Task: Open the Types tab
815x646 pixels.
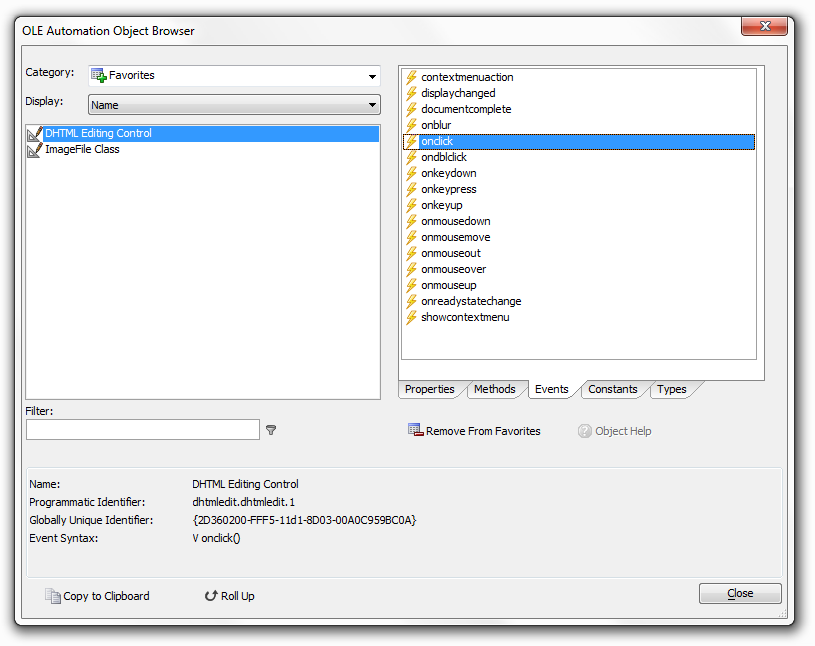Action: [672, 389]
